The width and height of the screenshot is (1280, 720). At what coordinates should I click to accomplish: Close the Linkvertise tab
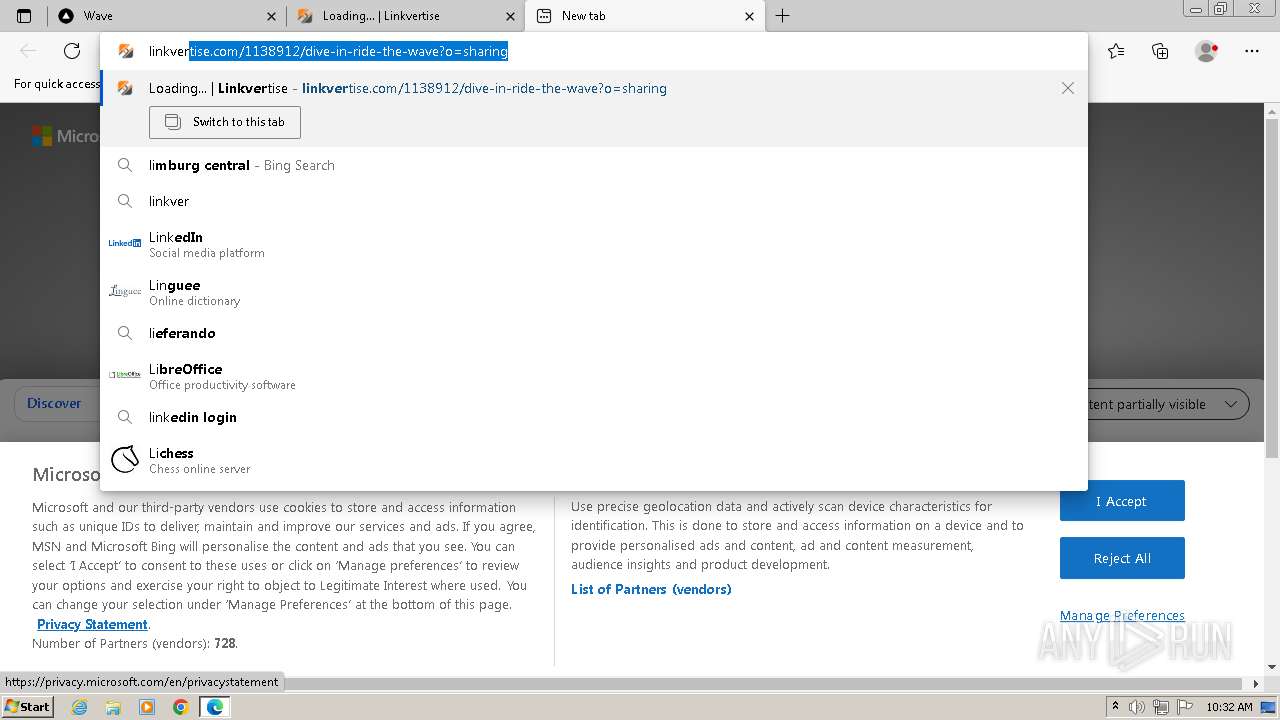511,16
